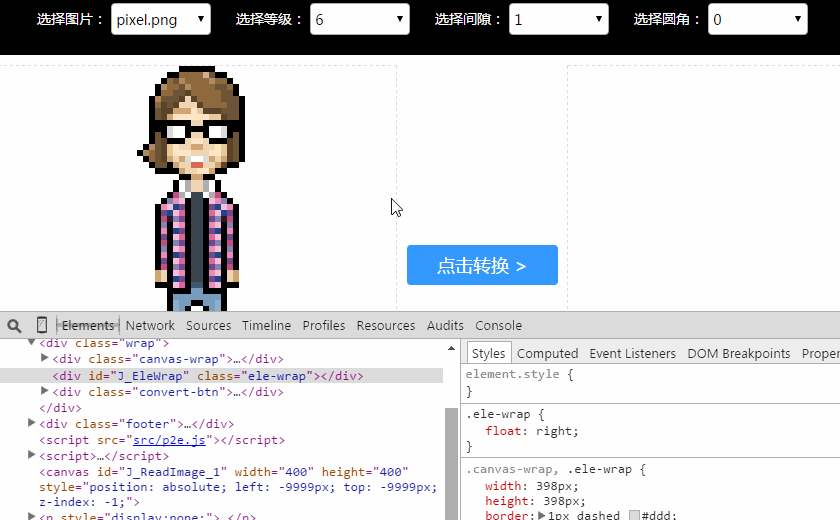Image resolution: width=840 pixels, height=520 pixels.
Task: Click the DOM tree vertical scrollbar thumb
Action: tap(452, 463)
